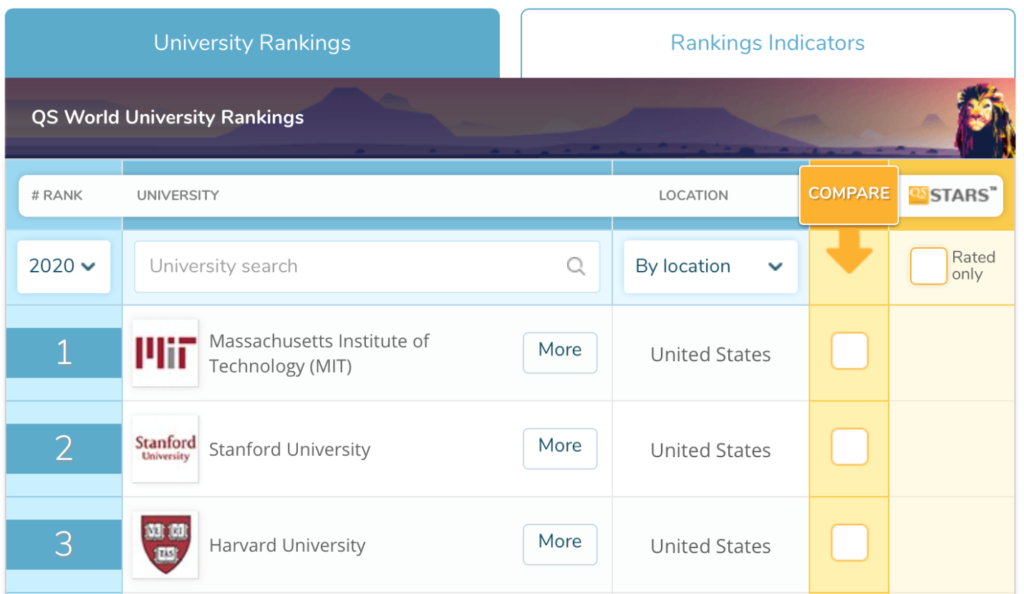Screen dimensions: 1024x594
Task: Focus the University search field
Action: [x=350, y=266]
